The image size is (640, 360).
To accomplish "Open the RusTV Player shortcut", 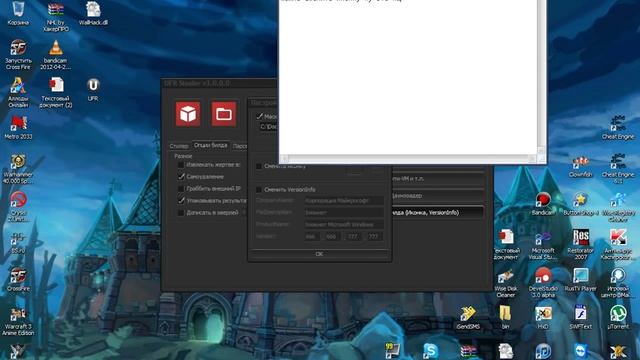I will (x=580, y=279).
